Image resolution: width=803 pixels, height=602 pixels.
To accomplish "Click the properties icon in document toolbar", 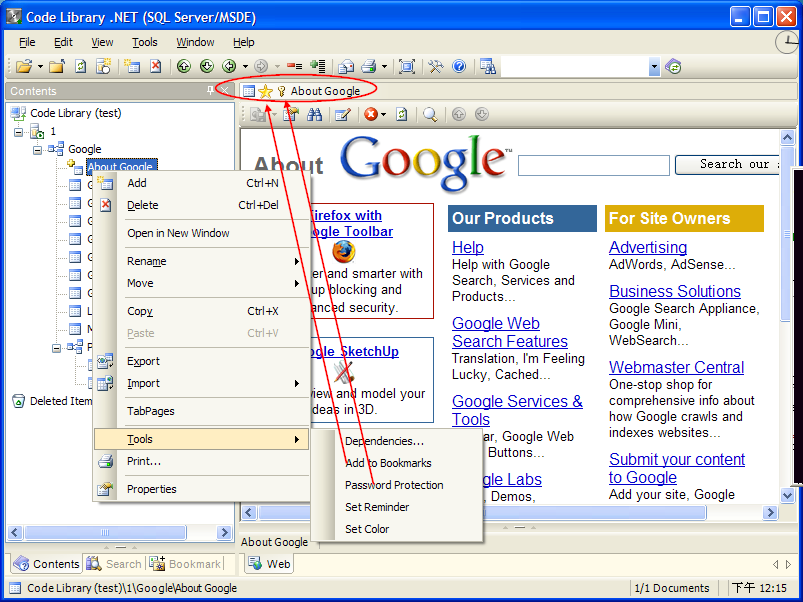I will click(291, 114).
